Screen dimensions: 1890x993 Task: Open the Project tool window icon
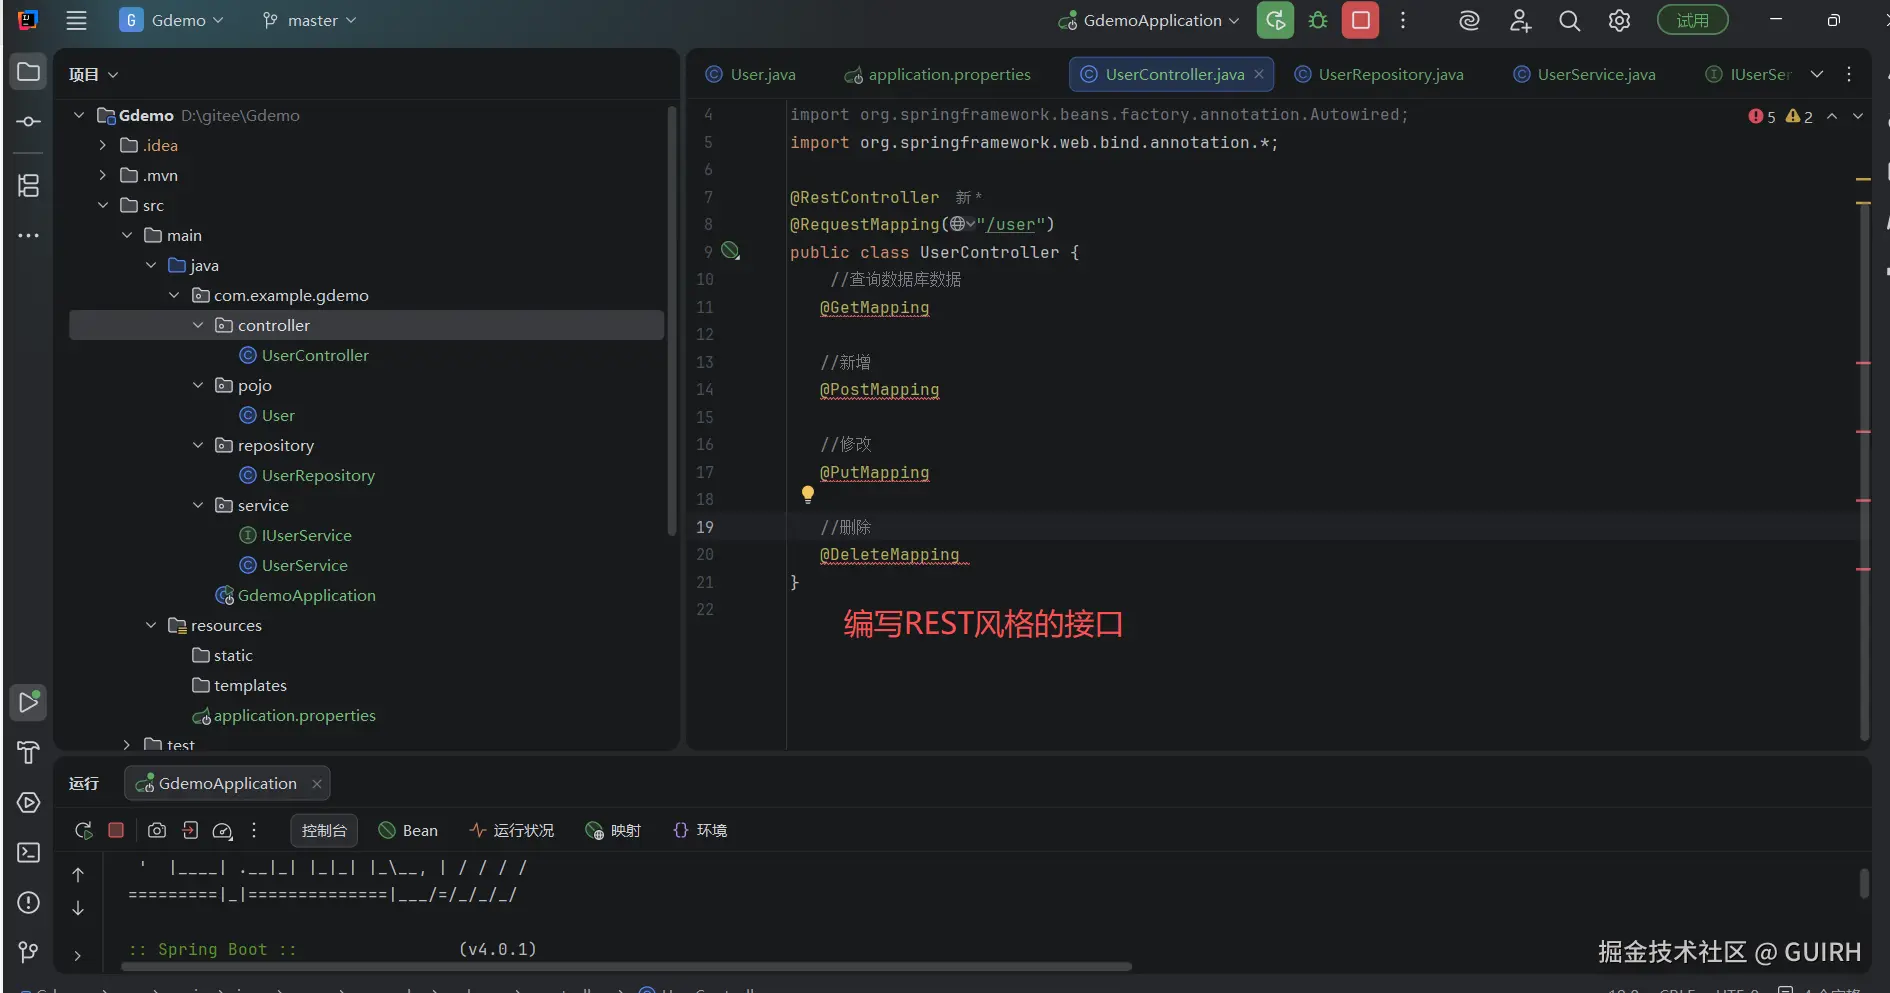click(x=28, y=72)
